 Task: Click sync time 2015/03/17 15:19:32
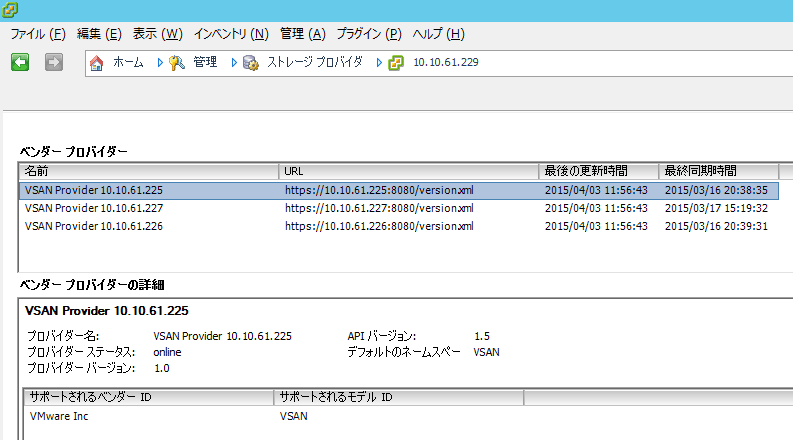point(716,208)
